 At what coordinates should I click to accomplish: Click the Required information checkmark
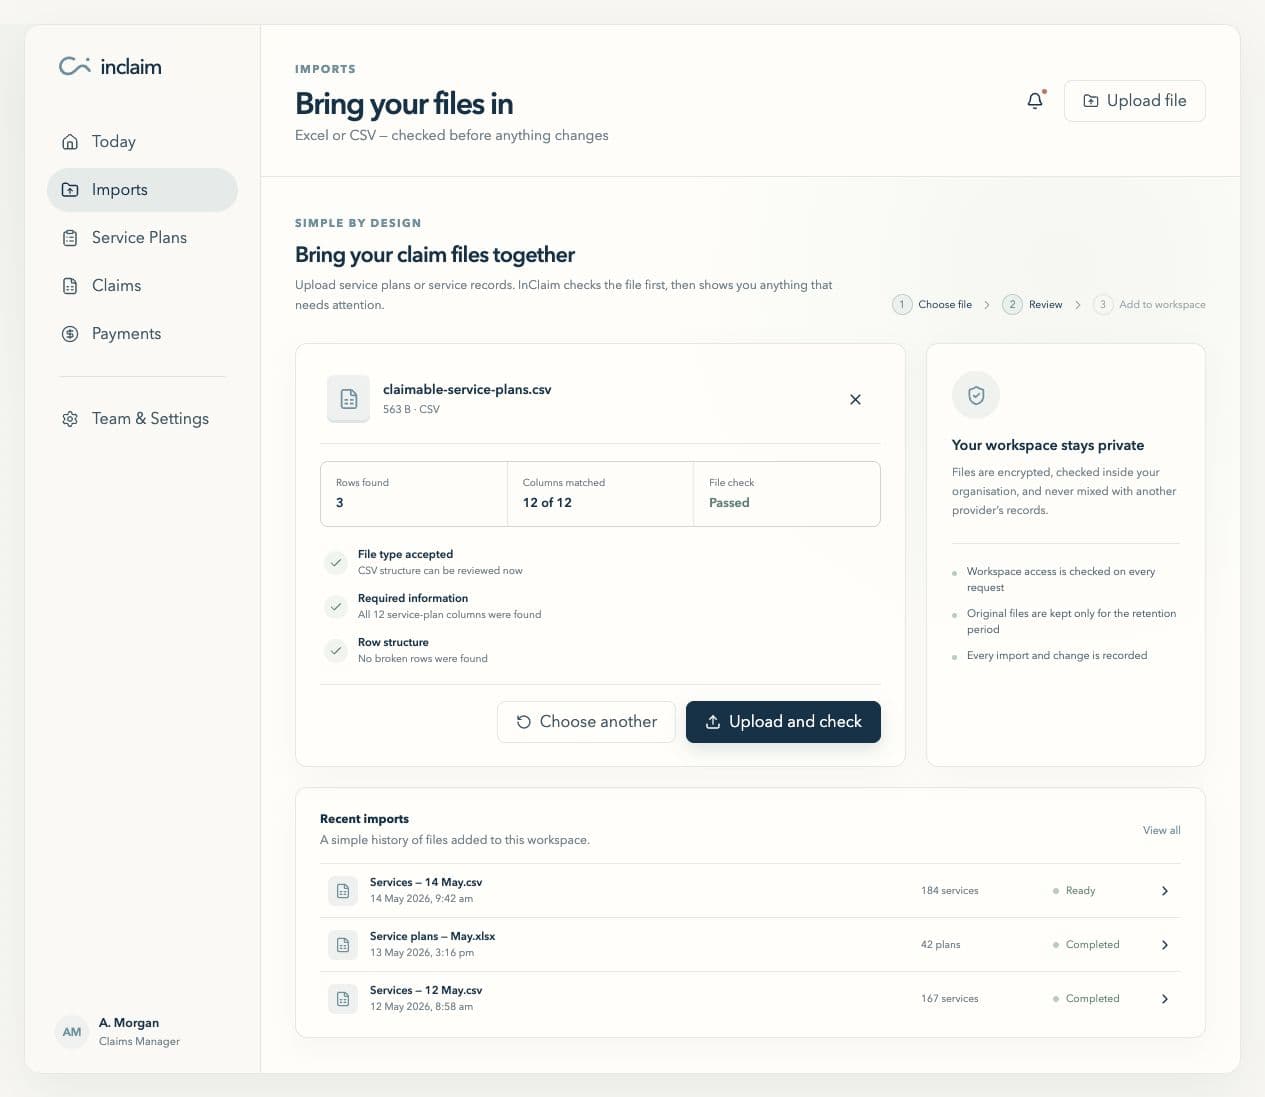(x=336, y=606)
